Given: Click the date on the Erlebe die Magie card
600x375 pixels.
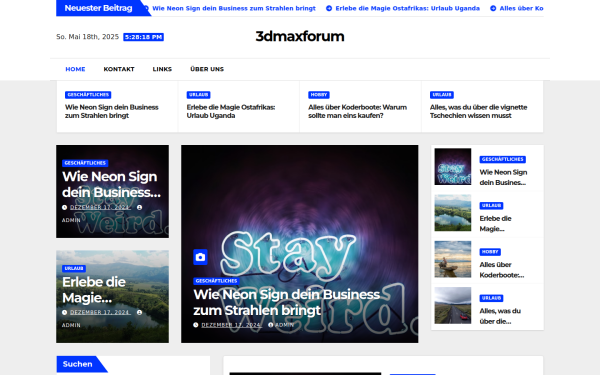Looking at the screenshot, I should (x=100, y=312).
